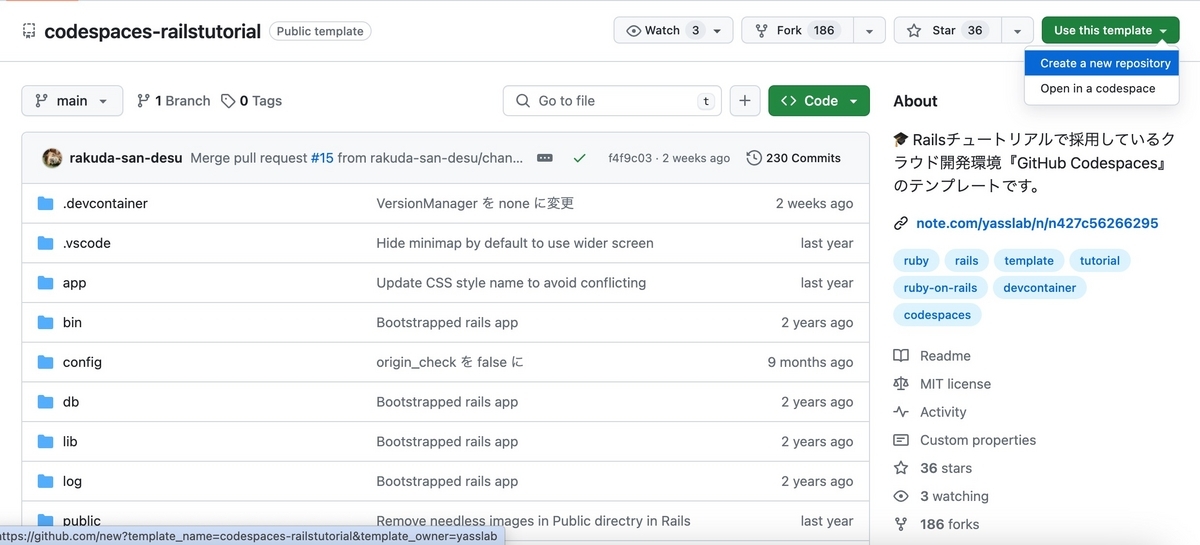Click the Activity pulse icon
Viewport: 1200px width, 545px height.
[x=901, y=412]
